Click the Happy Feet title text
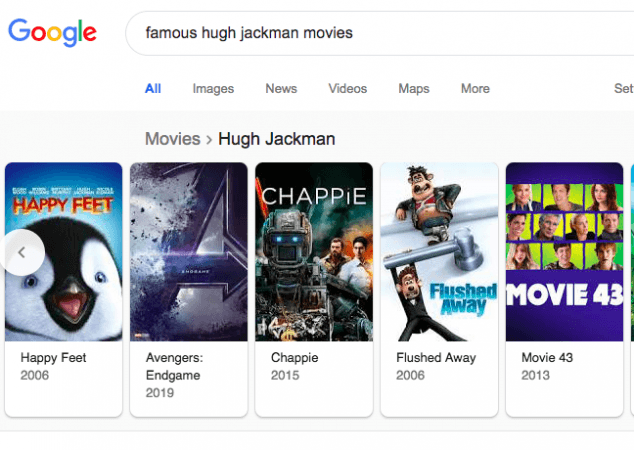Screen dimensions: 634x450 point(53,358)
